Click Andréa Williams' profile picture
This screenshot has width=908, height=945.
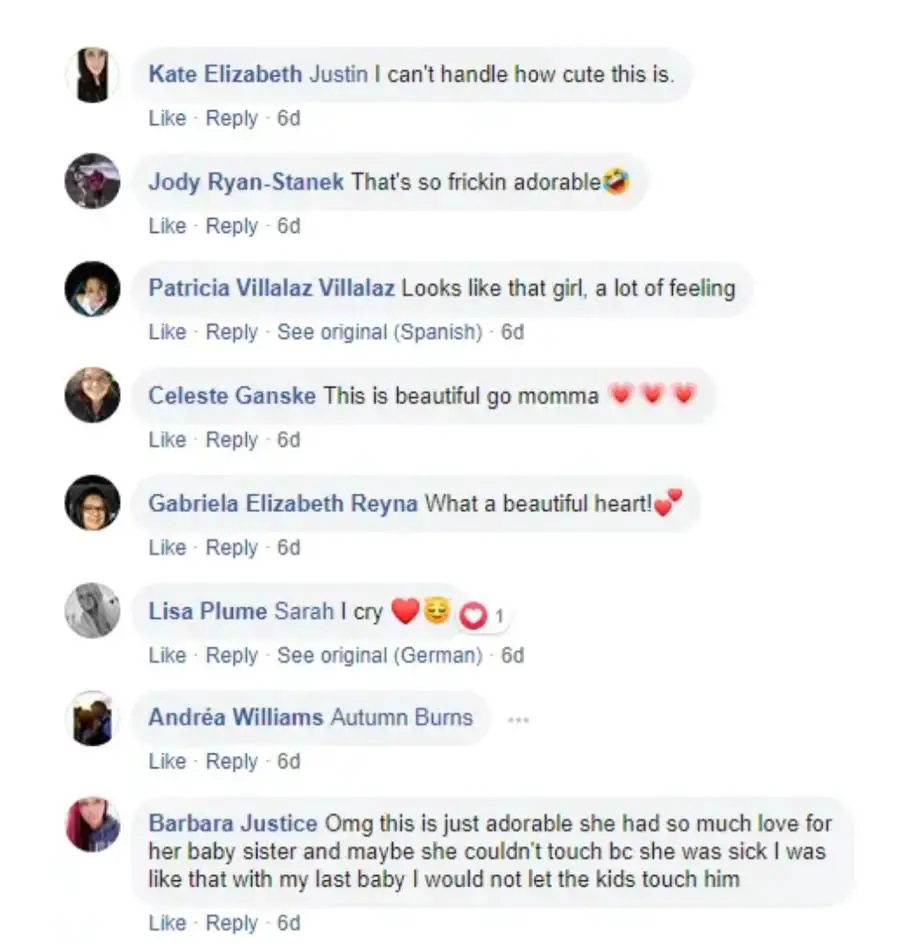point(92,718)
